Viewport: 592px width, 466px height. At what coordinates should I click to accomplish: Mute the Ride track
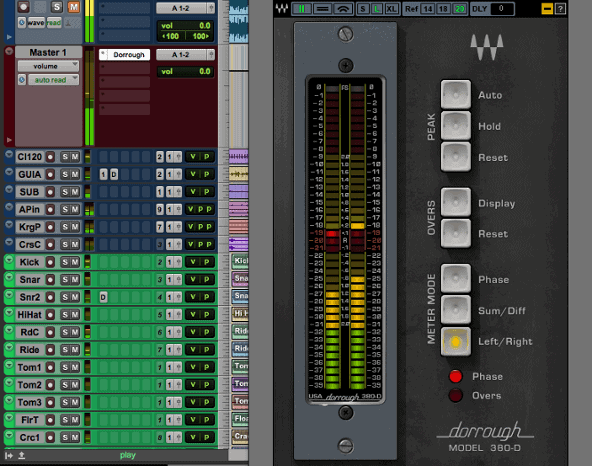75,350
